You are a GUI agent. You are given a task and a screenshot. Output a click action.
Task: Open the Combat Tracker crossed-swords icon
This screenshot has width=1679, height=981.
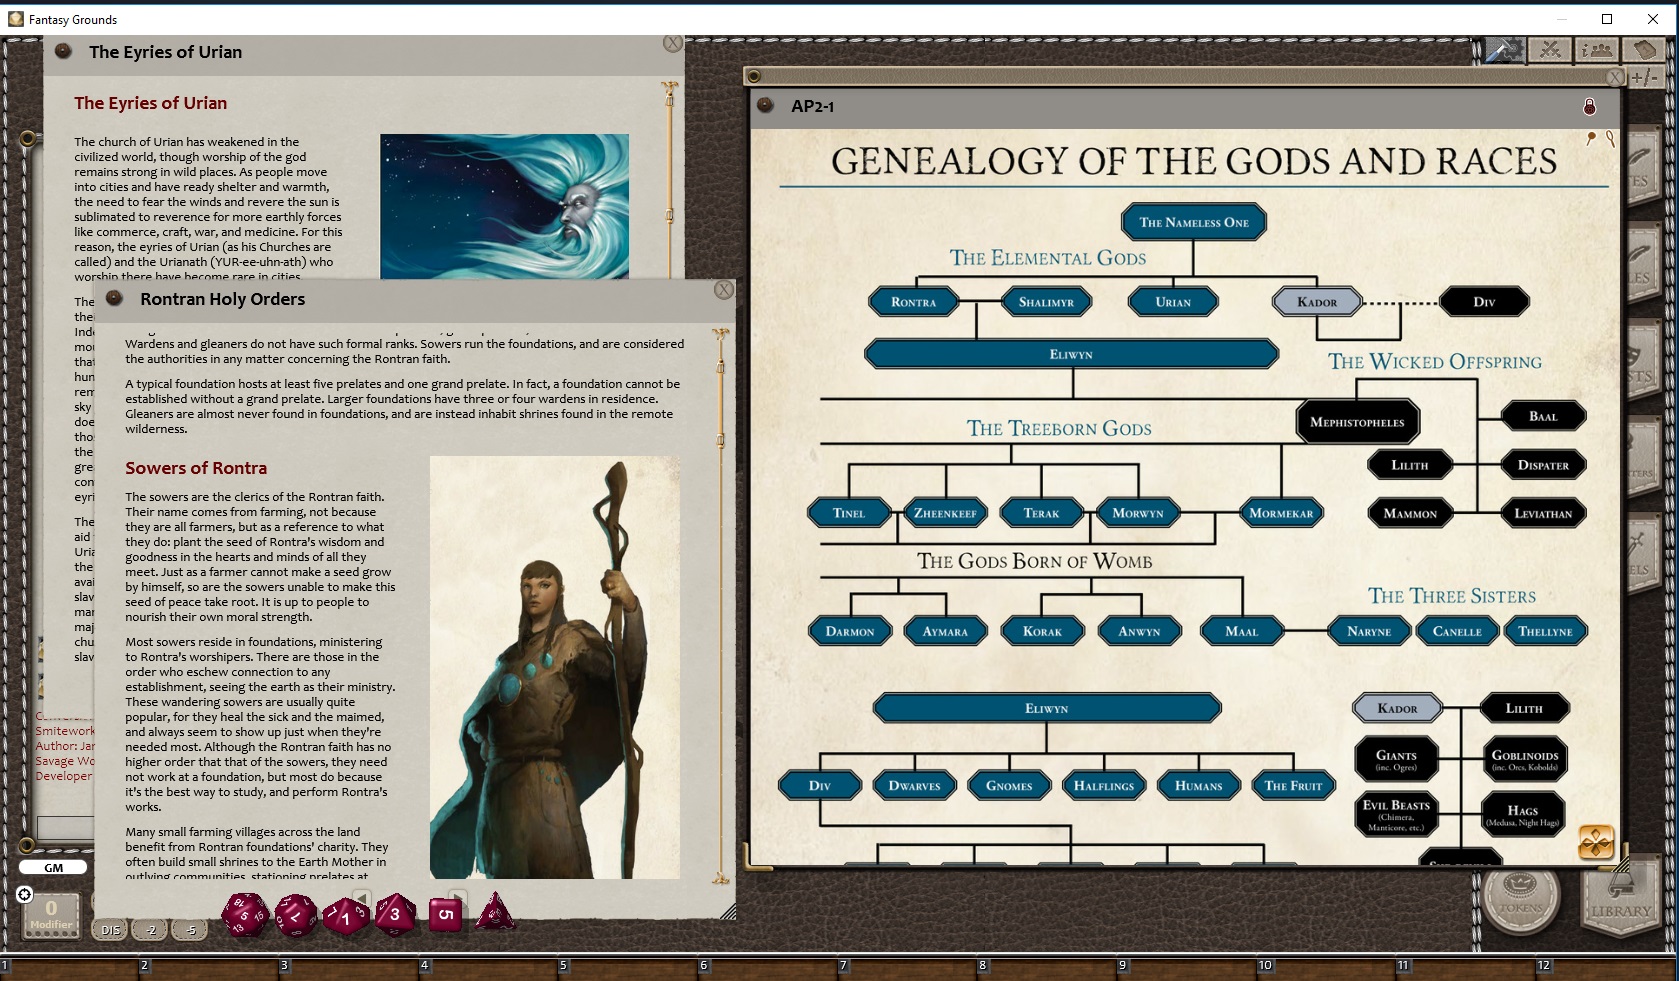point(1551,50)
